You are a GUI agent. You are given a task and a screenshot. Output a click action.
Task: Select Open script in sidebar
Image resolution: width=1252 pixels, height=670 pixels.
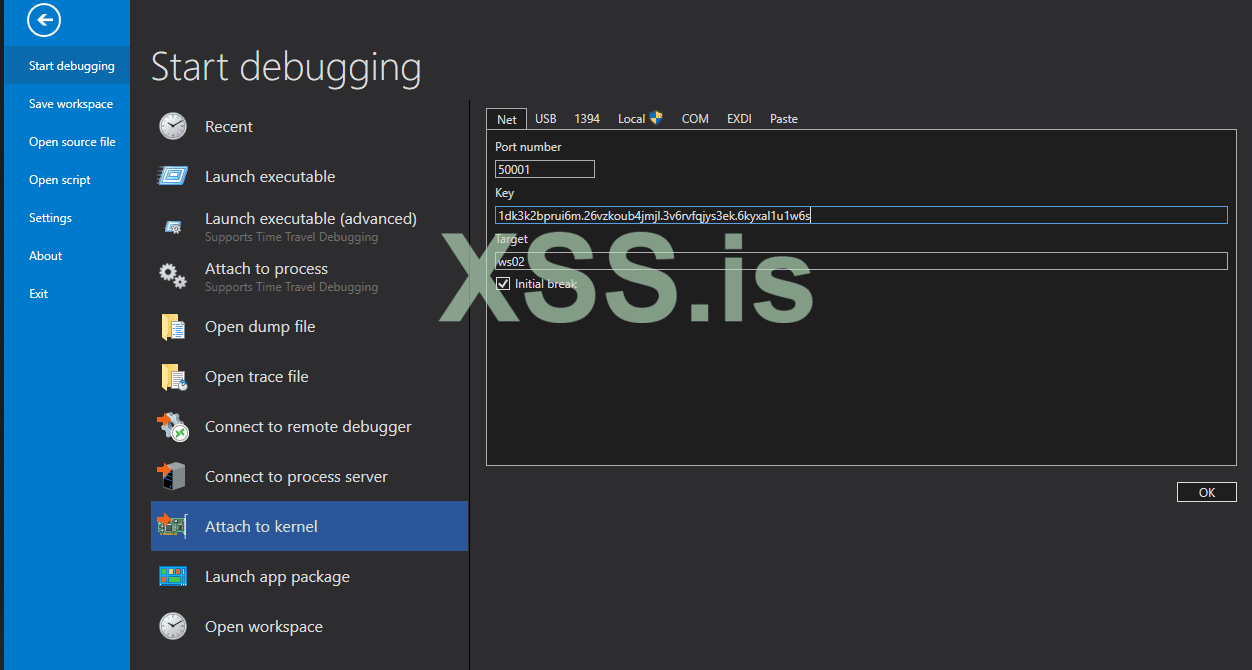click(67, 180)
